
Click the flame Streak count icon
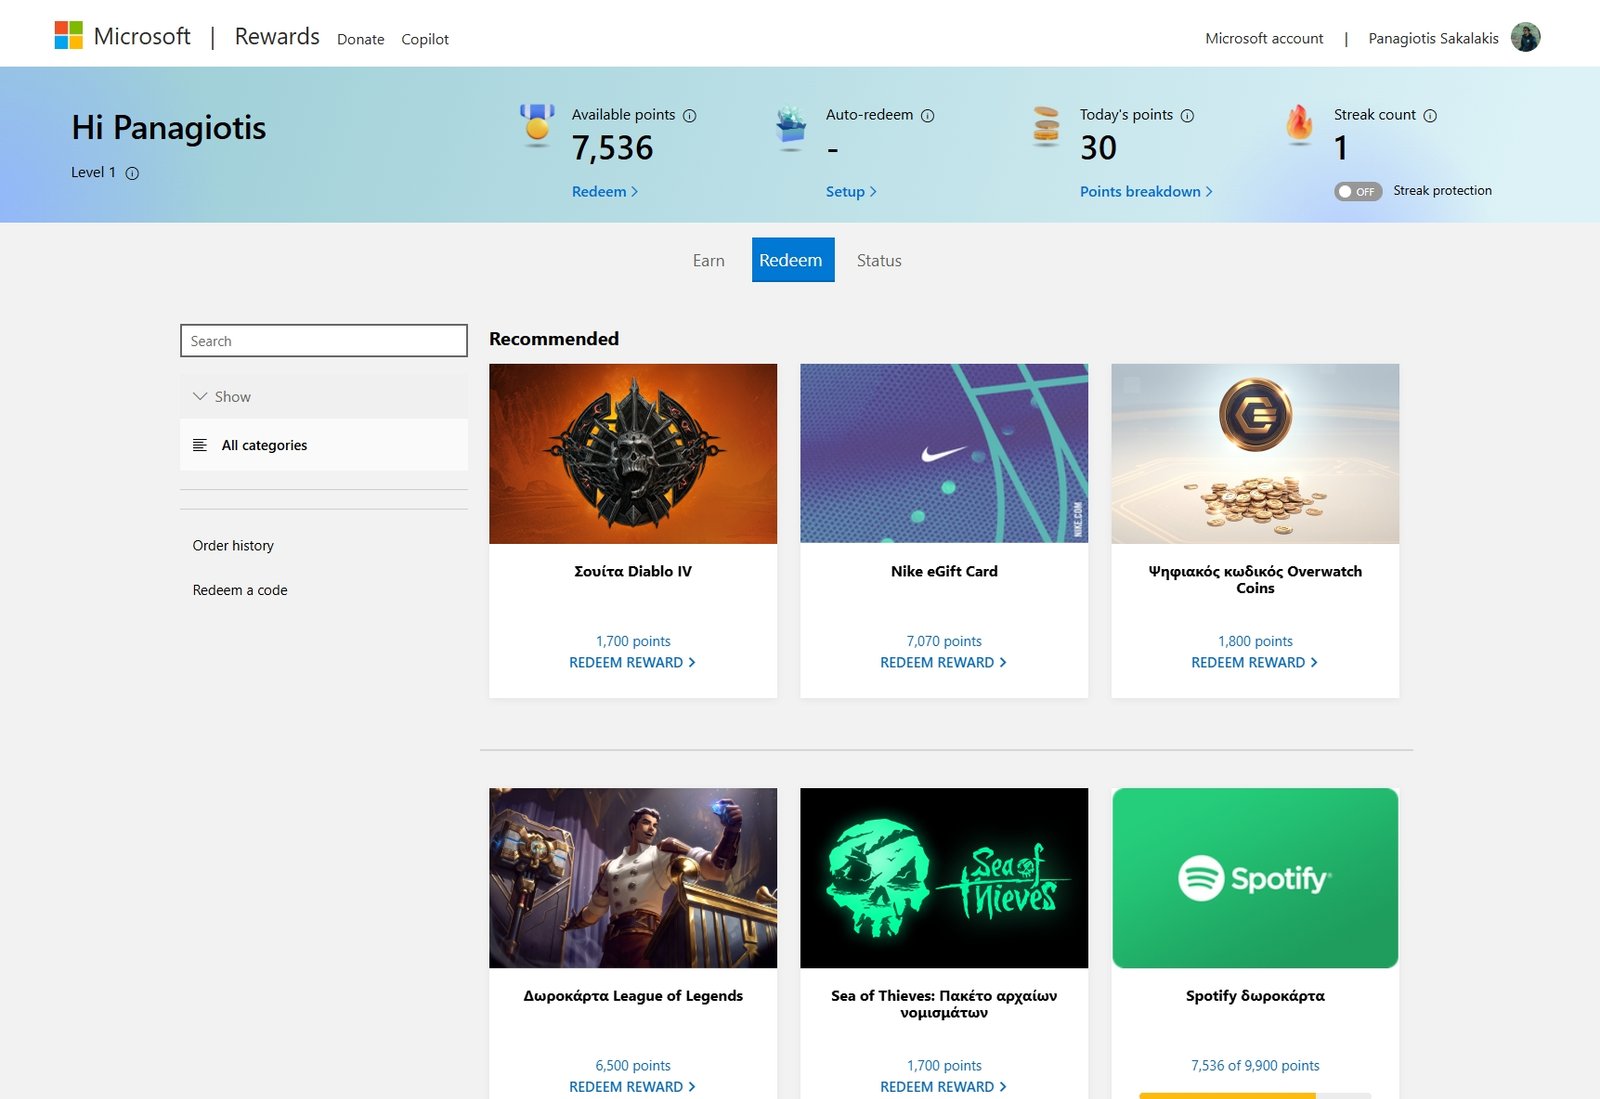[1299, 125]
